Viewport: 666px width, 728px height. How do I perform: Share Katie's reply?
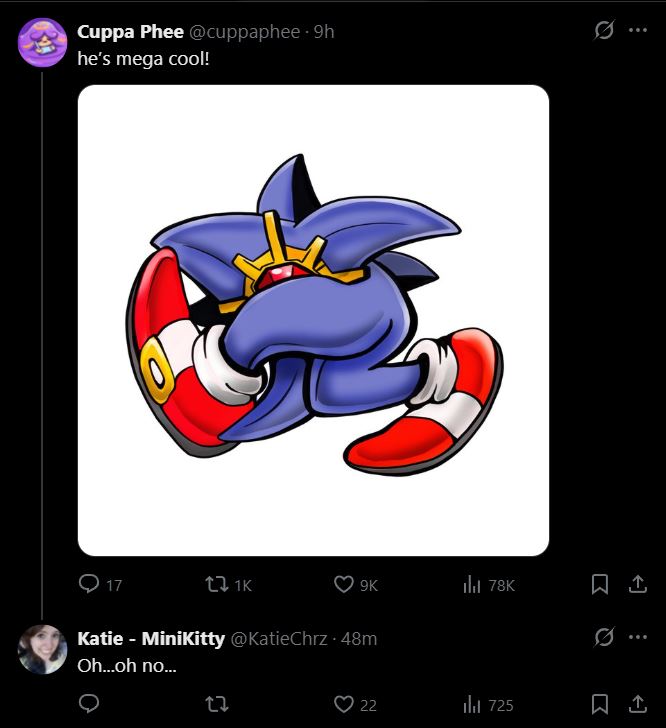click(x=638, y=705)
